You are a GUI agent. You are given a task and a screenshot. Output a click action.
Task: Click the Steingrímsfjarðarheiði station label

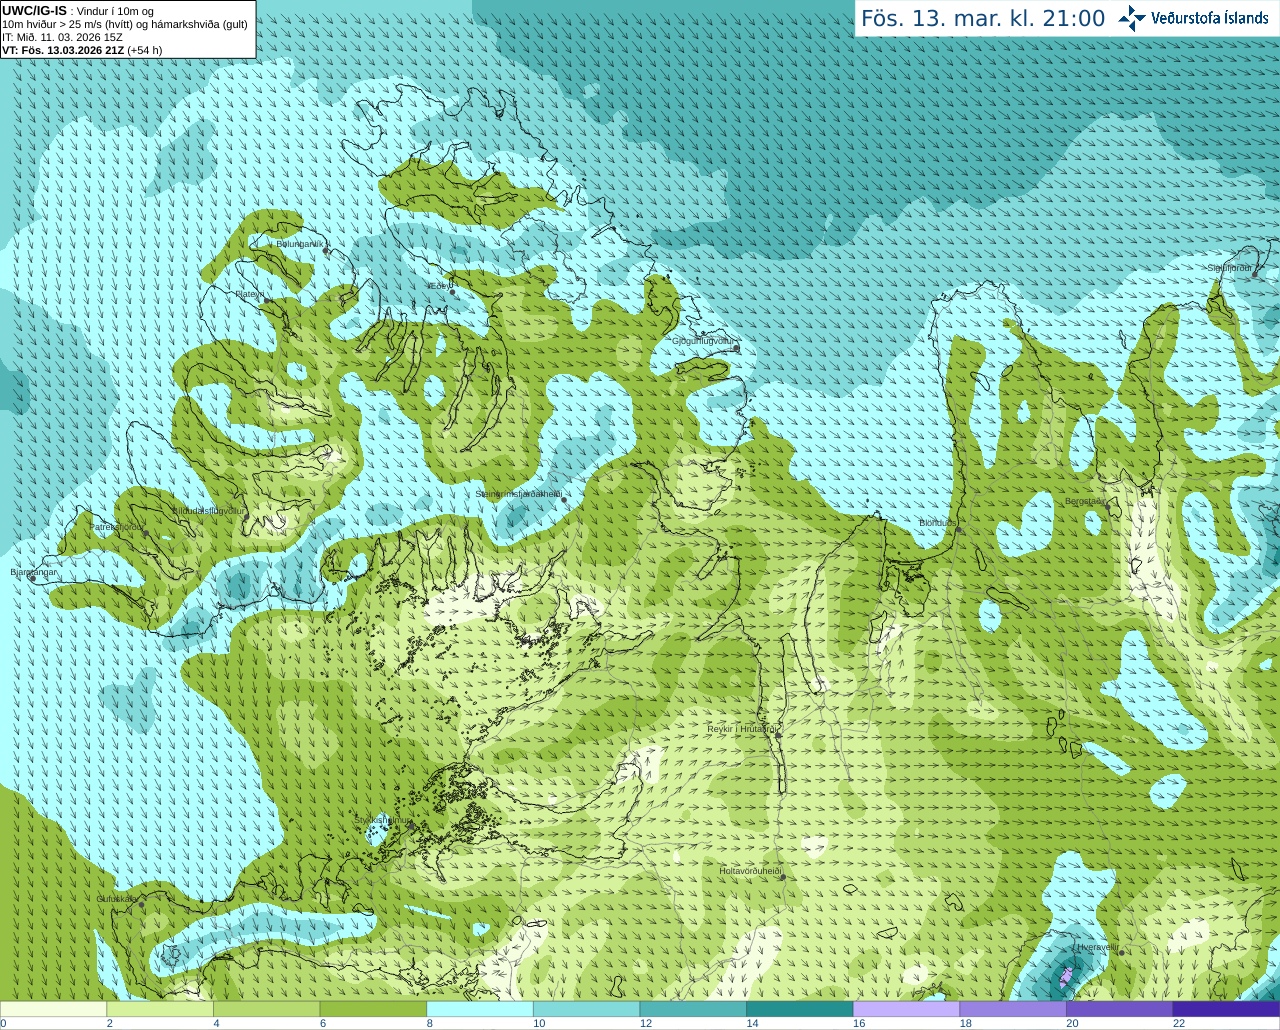coord(518,494)
